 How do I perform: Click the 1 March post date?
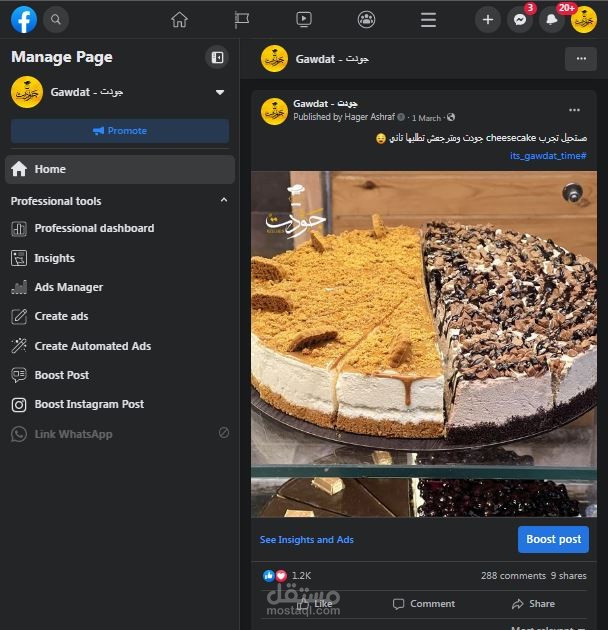[x=426, y=118]
